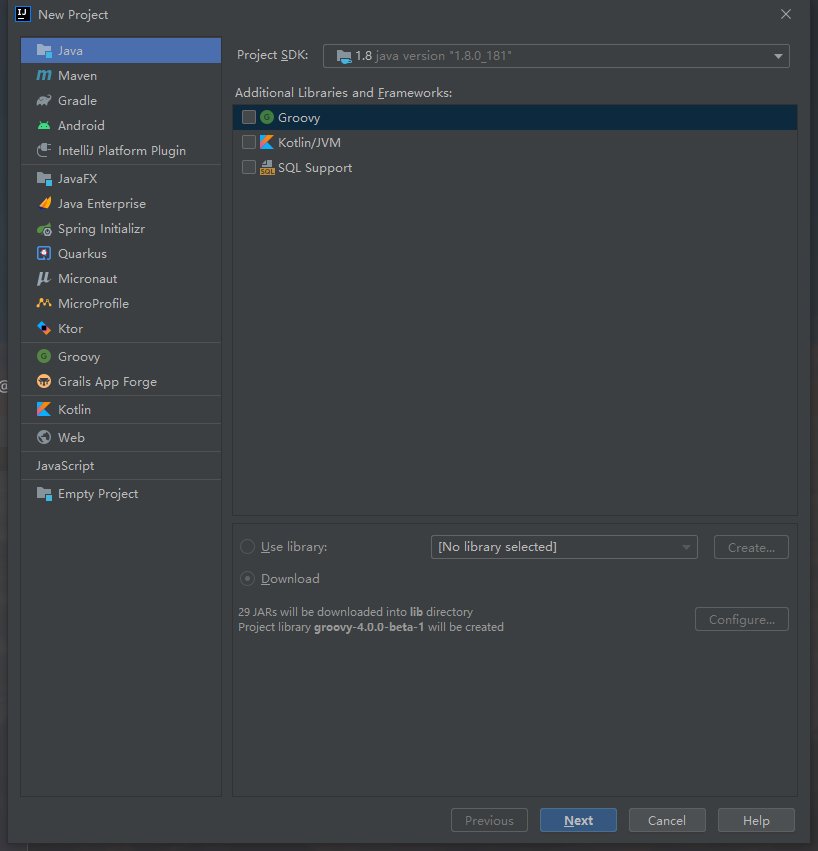Pick the Android robot icon
The height and width of the screenshot is (851, 818).
click(x=44, y=125)
